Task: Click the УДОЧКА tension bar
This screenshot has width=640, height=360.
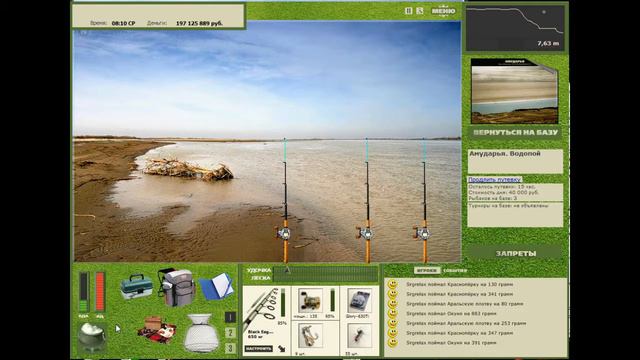Action: point(326,270)
